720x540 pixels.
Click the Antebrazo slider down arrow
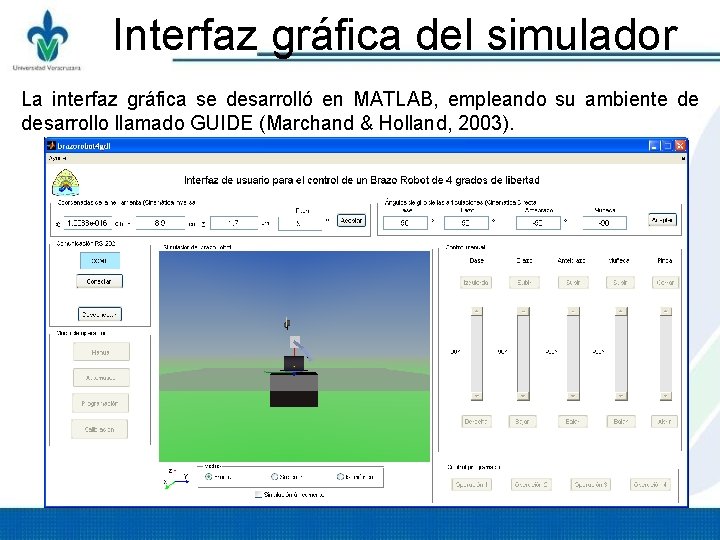click(x=573, y=396)
